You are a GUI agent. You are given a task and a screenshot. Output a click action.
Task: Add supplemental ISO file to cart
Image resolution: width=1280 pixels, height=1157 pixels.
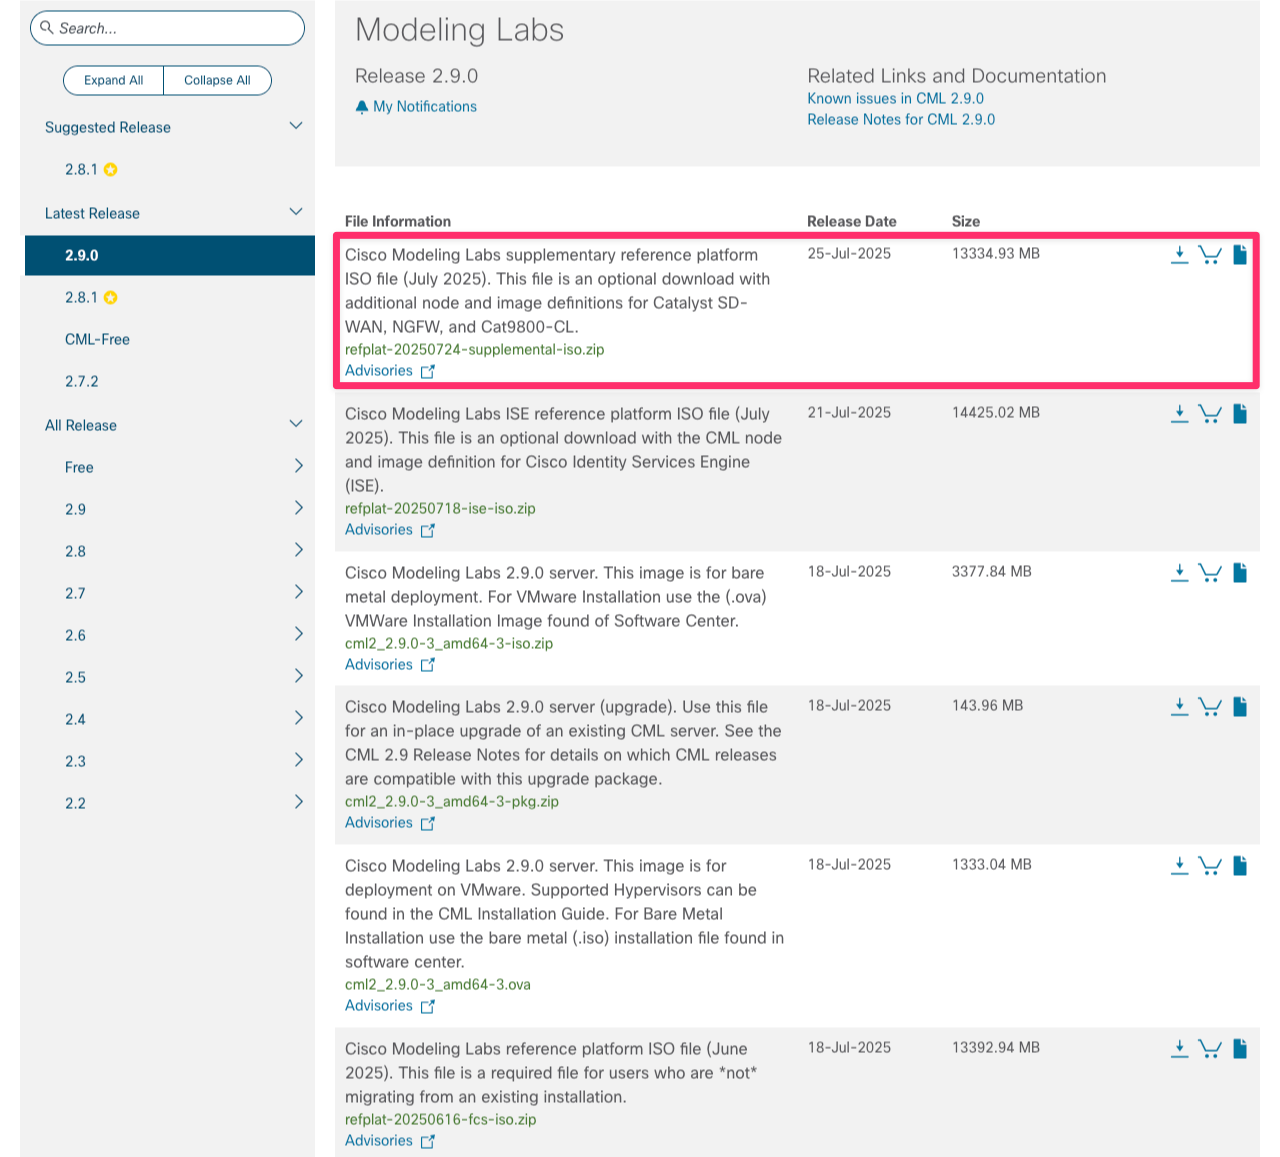click(x=1210, y=255)
